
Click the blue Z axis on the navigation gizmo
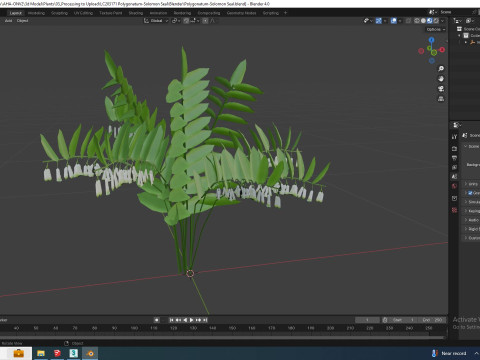click(432, 40)
